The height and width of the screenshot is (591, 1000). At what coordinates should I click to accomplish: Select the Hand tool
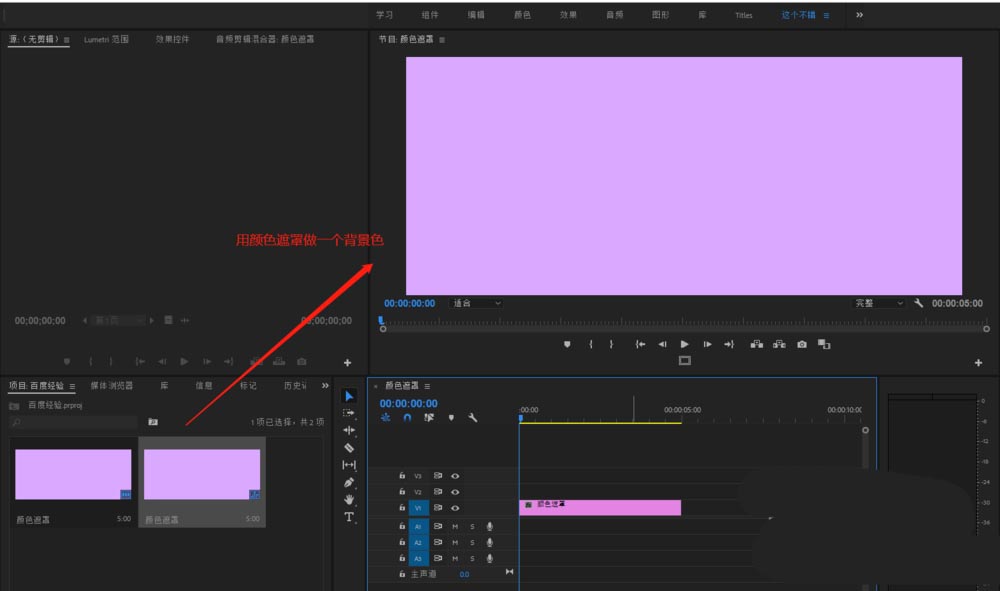[x=349, y=499]
